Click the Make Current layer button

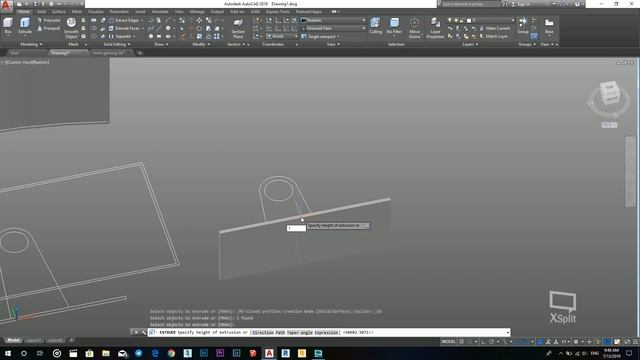click(x=495, y=28)
